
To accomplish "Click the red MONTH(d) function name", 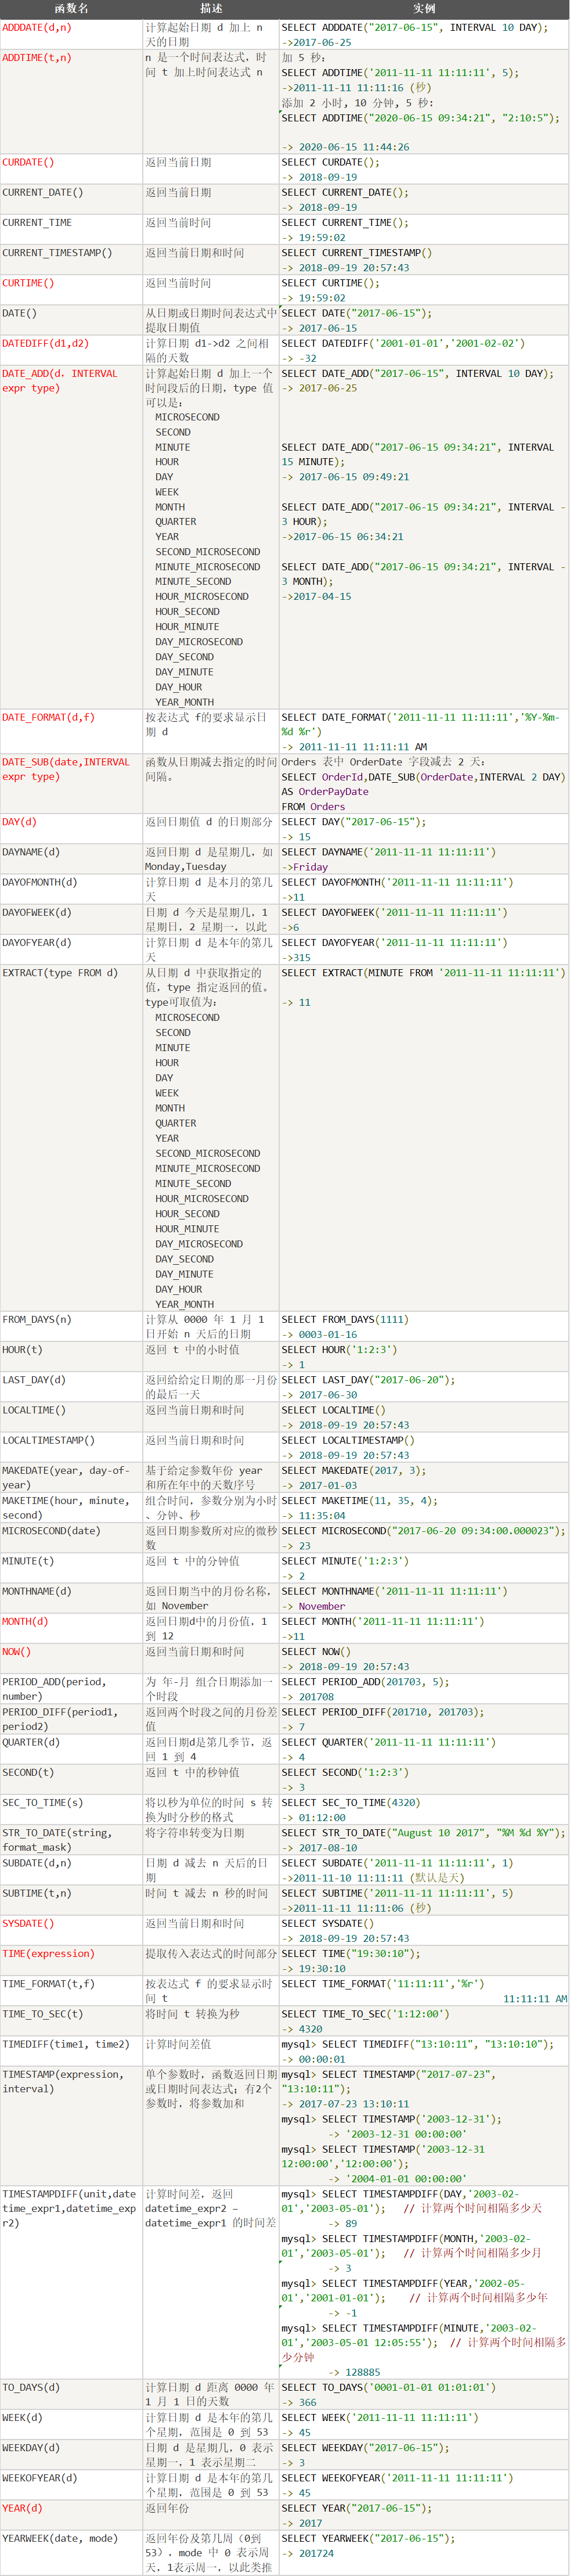I will tap(25, 1621).
